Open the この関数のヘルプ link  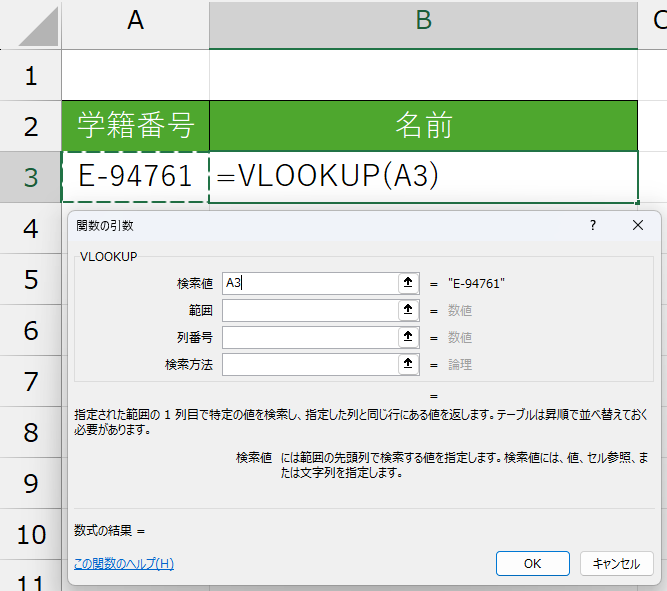[x=124, y=564]
